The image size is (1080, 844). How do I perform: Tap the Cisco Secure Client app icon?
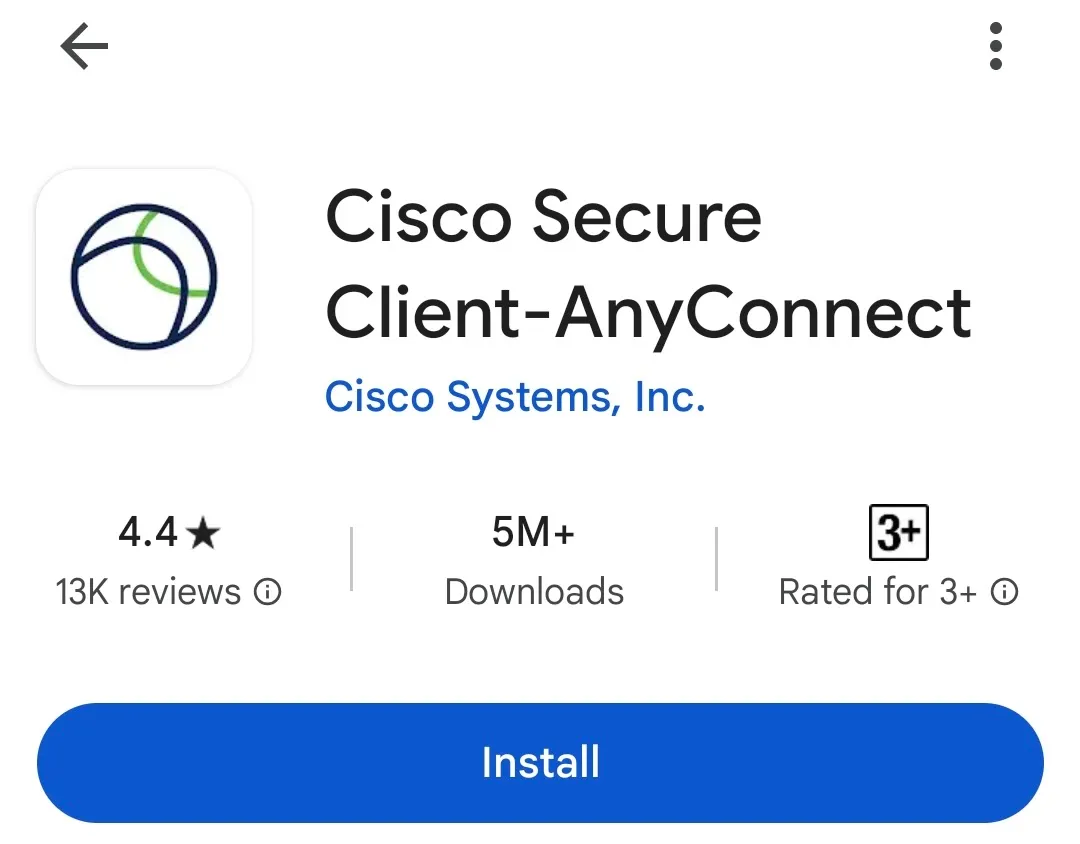pos(144,277)
